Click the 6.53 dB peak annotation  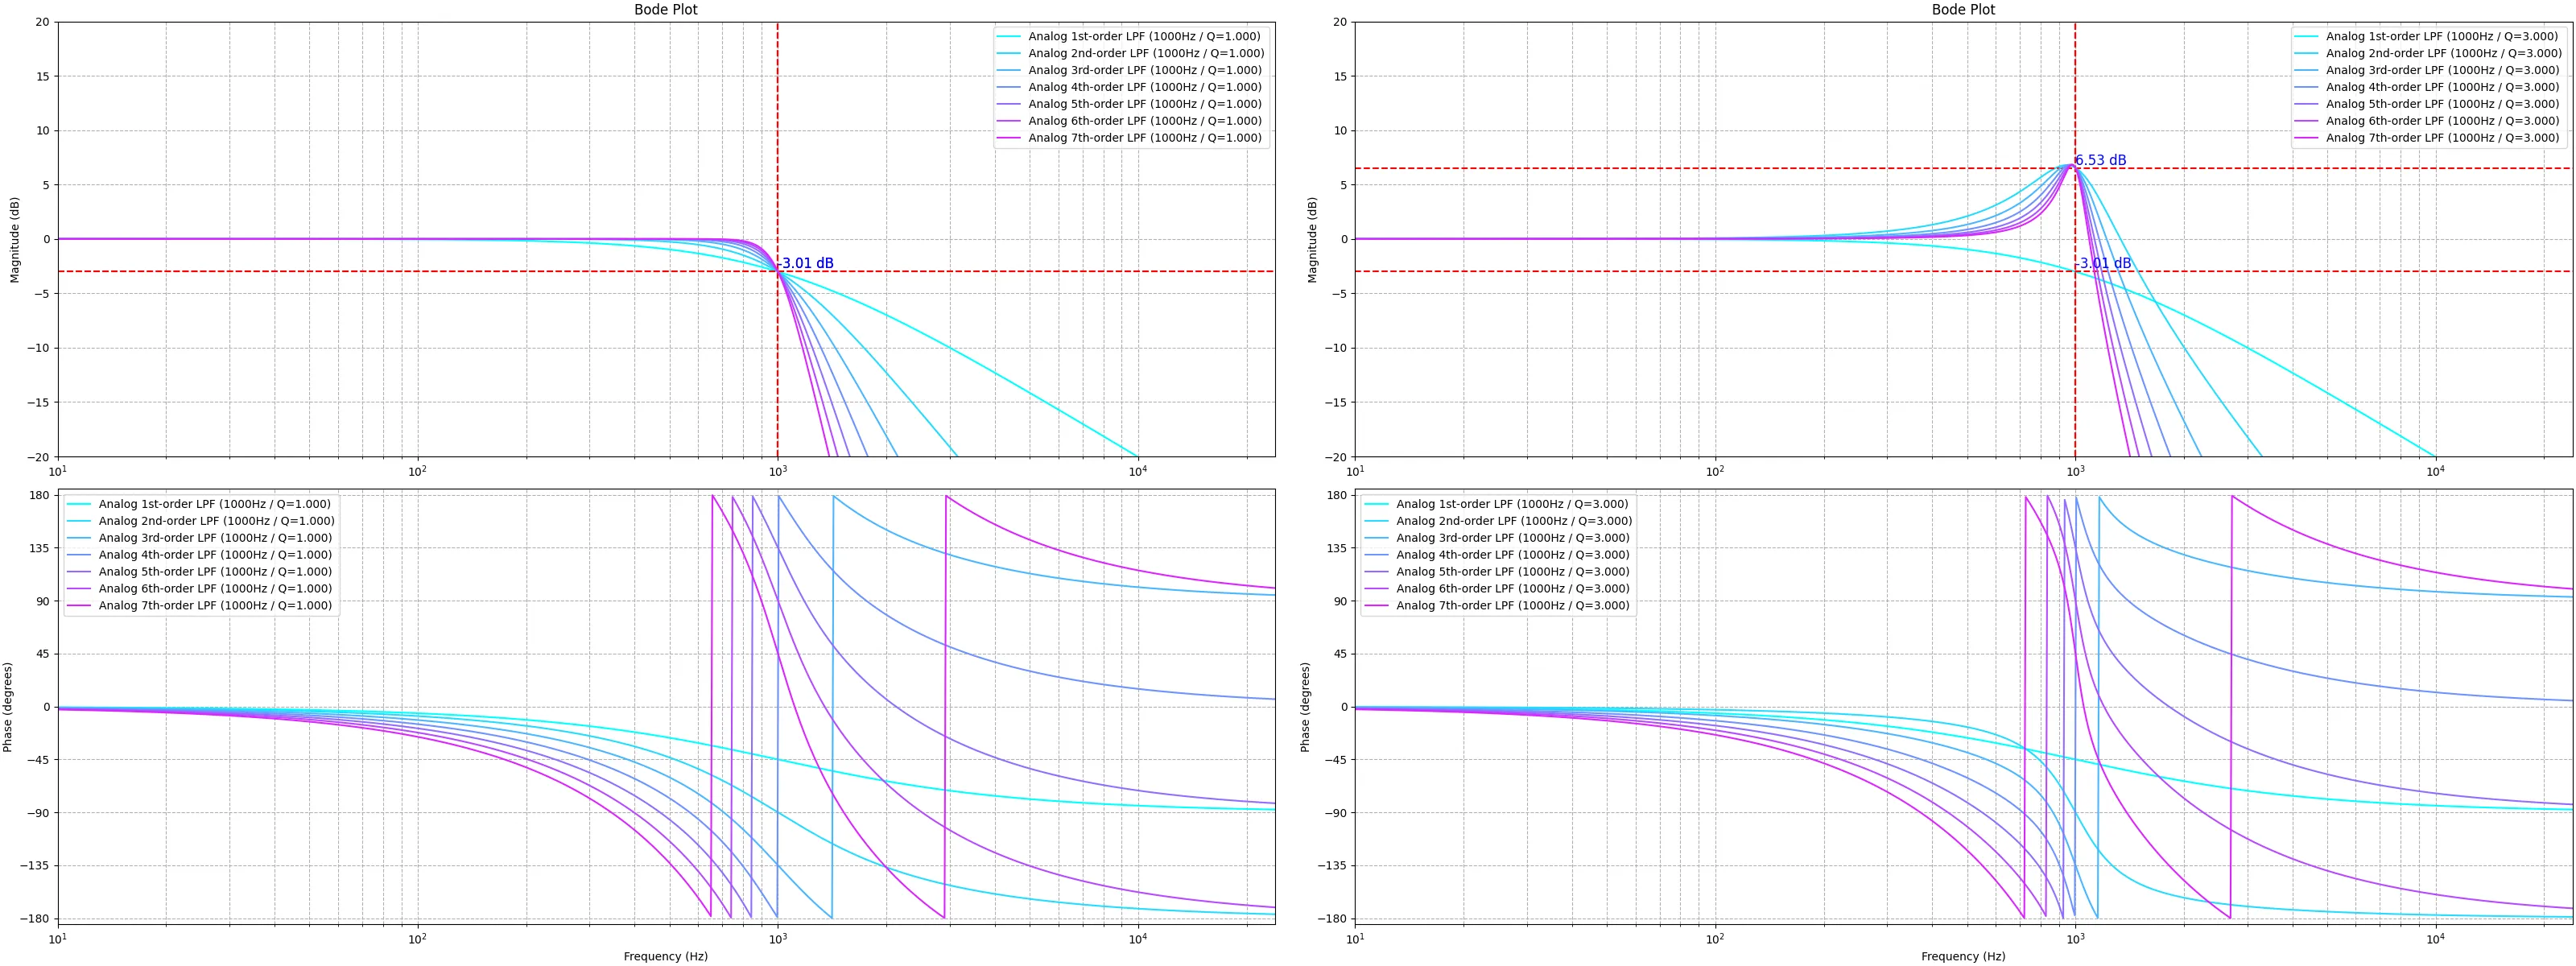[x=2100, y=161]
